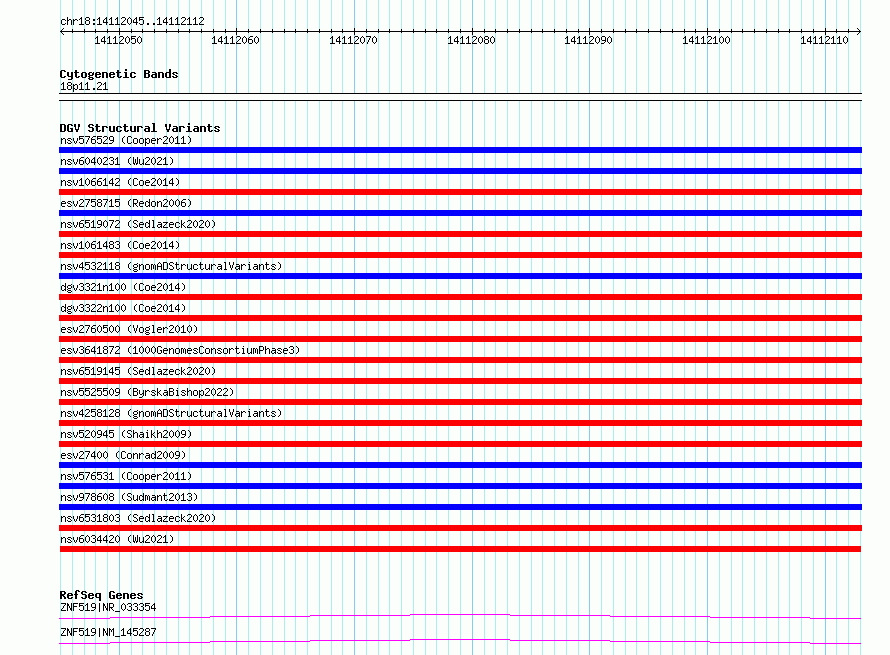Select the 18p11.21 band label
The width and height of the screenshot is (890, 655).
click(84, 86)
